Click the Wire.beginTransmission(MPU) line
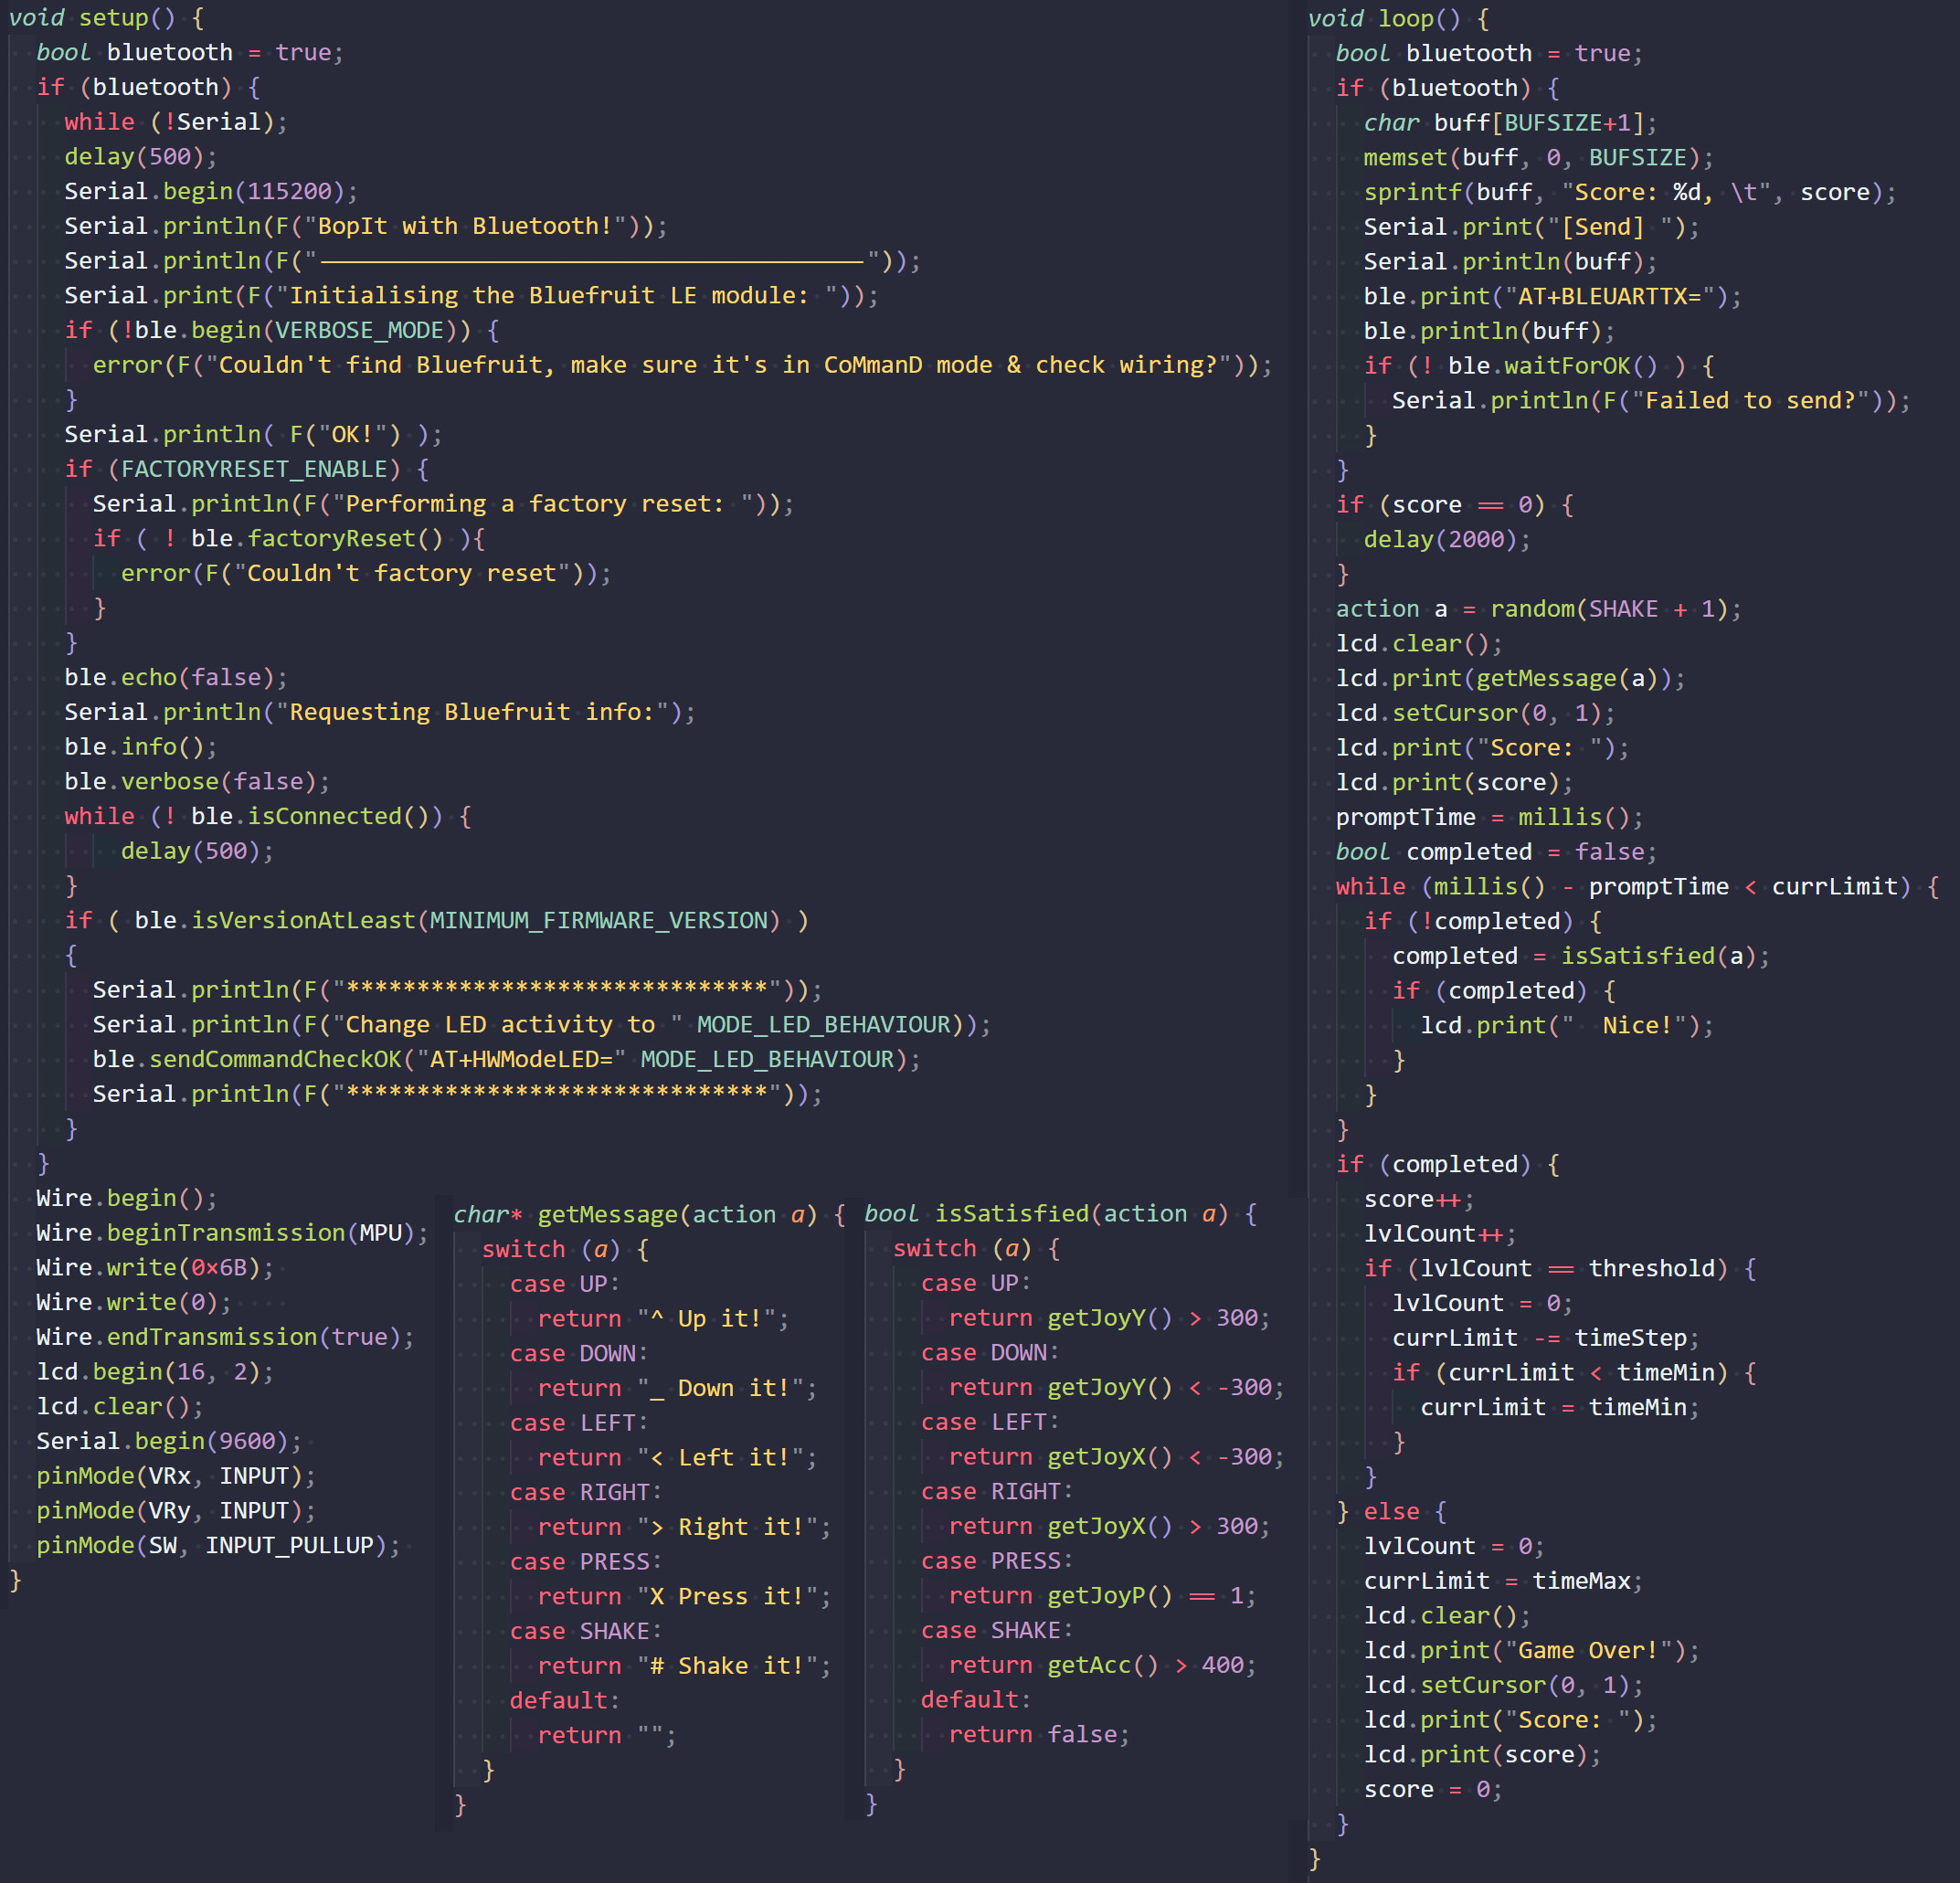 pos(232,1232)
